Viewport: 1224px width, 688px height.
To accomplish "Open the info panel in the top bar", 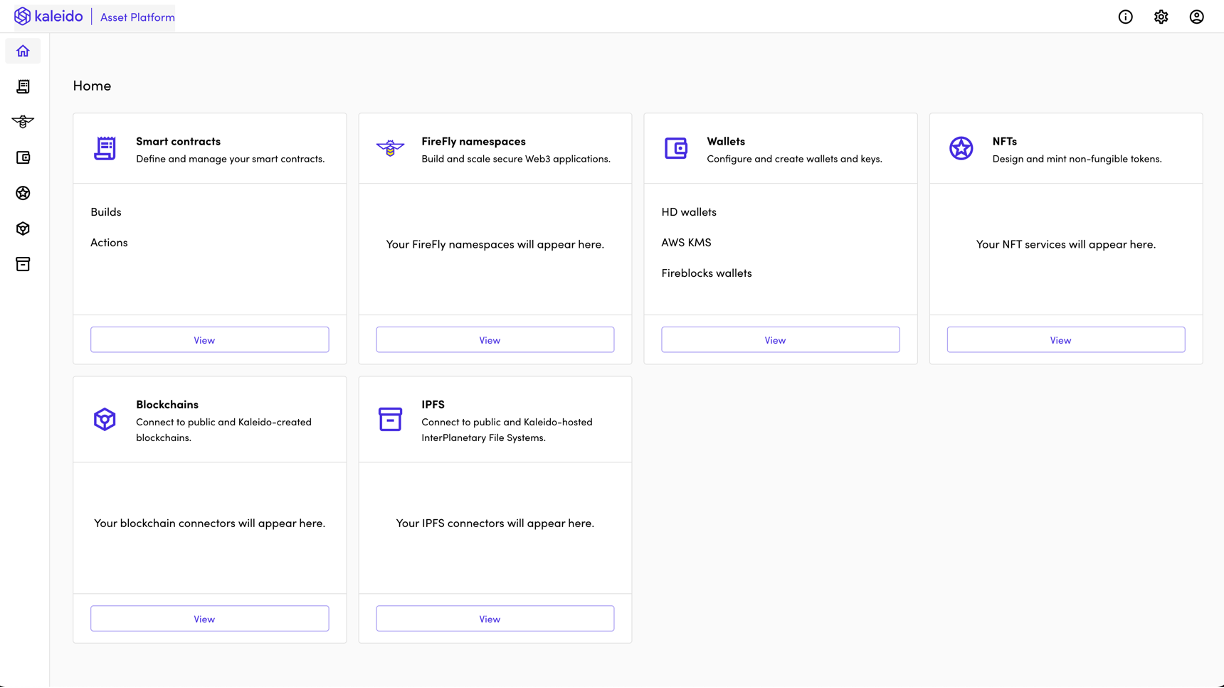I will click(x=1125, y=16).
